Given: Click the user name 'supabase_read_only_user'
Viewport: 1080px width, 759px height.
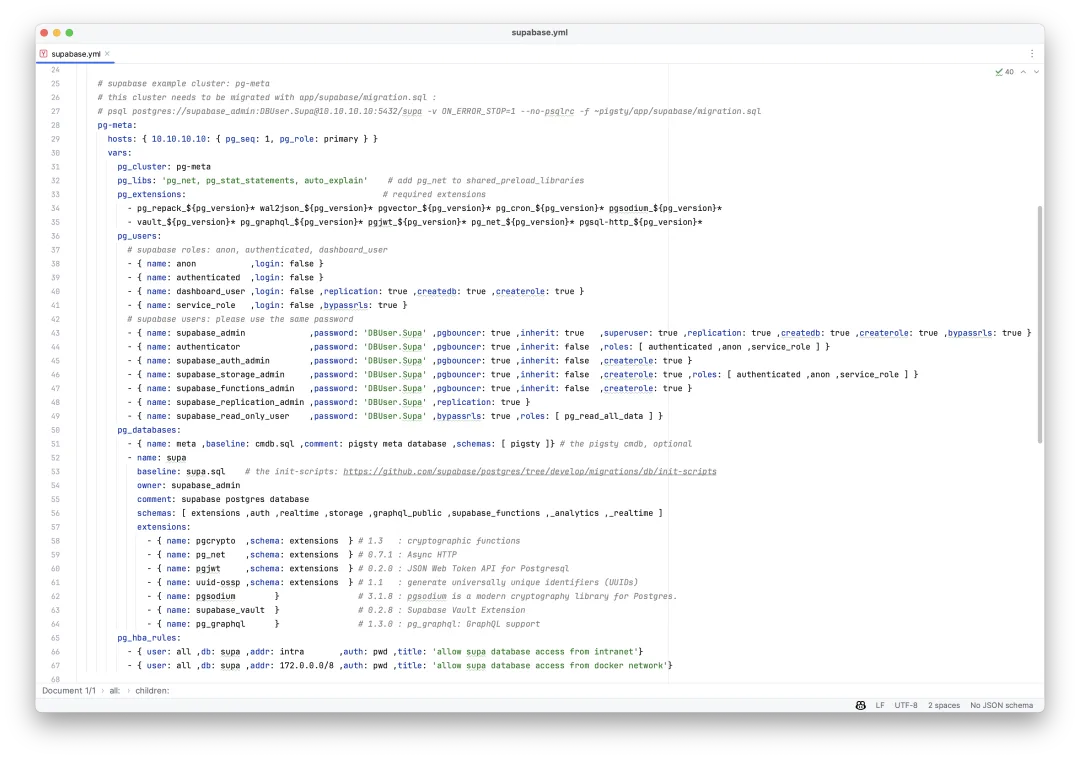Looking at the screenshot, I should pos(233,416).
